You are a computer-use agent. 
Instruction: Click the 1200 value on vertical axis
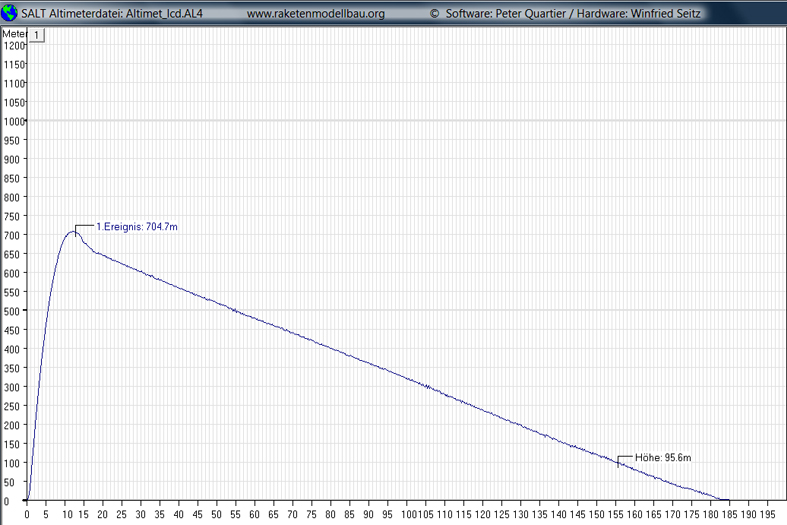coord(14,46)
